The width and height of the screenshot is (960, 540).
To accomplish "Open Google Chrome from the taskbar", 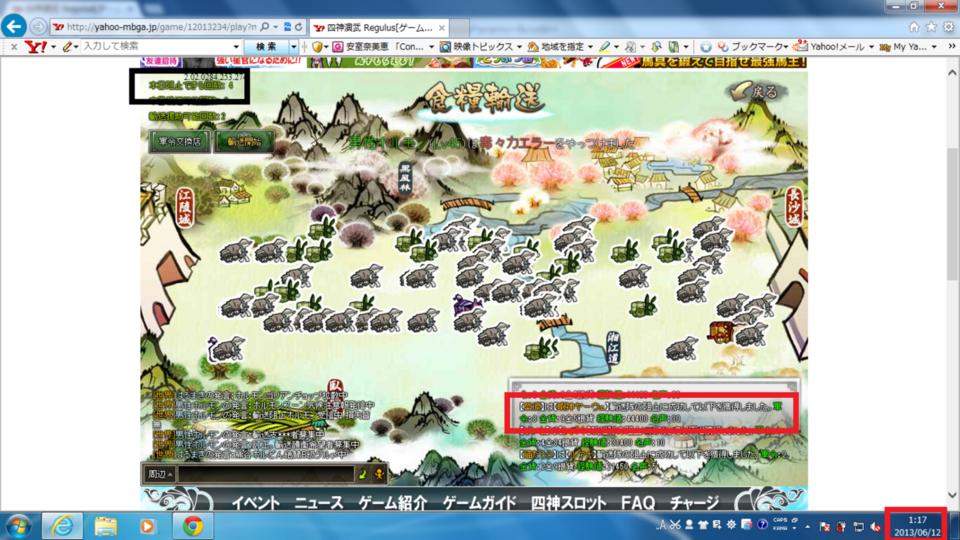I will pyautogui.click(x=193, y=526).
